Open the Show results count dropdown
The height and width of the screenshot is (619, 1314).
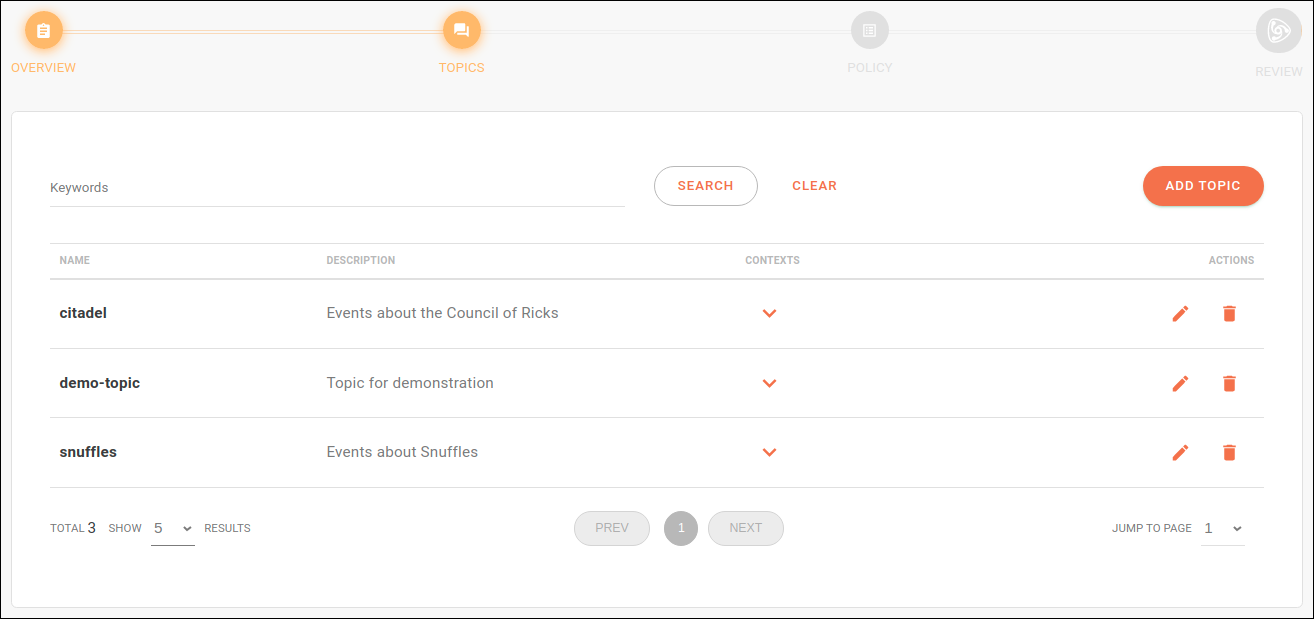point(172,528)
